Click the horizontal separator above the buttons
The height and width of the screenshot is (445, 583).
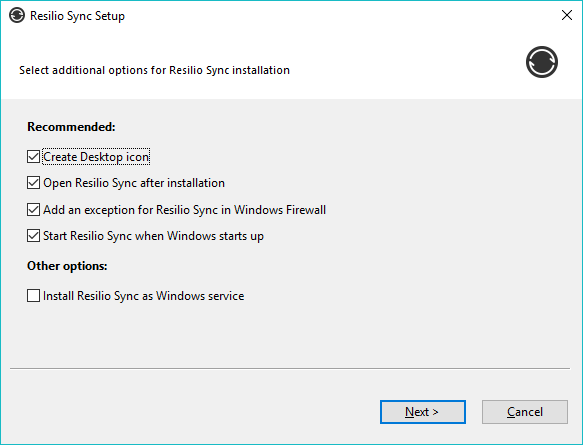[290, 369]
